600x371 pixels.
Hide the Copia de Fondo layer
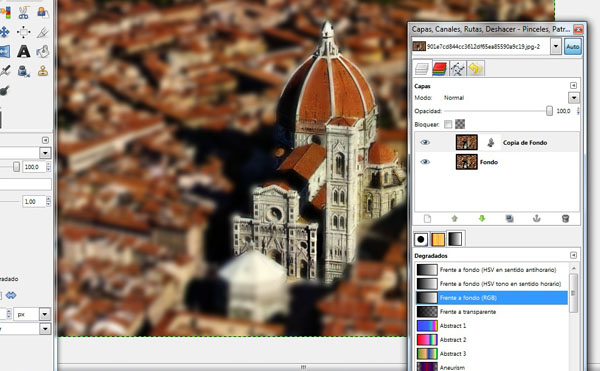click(425, 142)
